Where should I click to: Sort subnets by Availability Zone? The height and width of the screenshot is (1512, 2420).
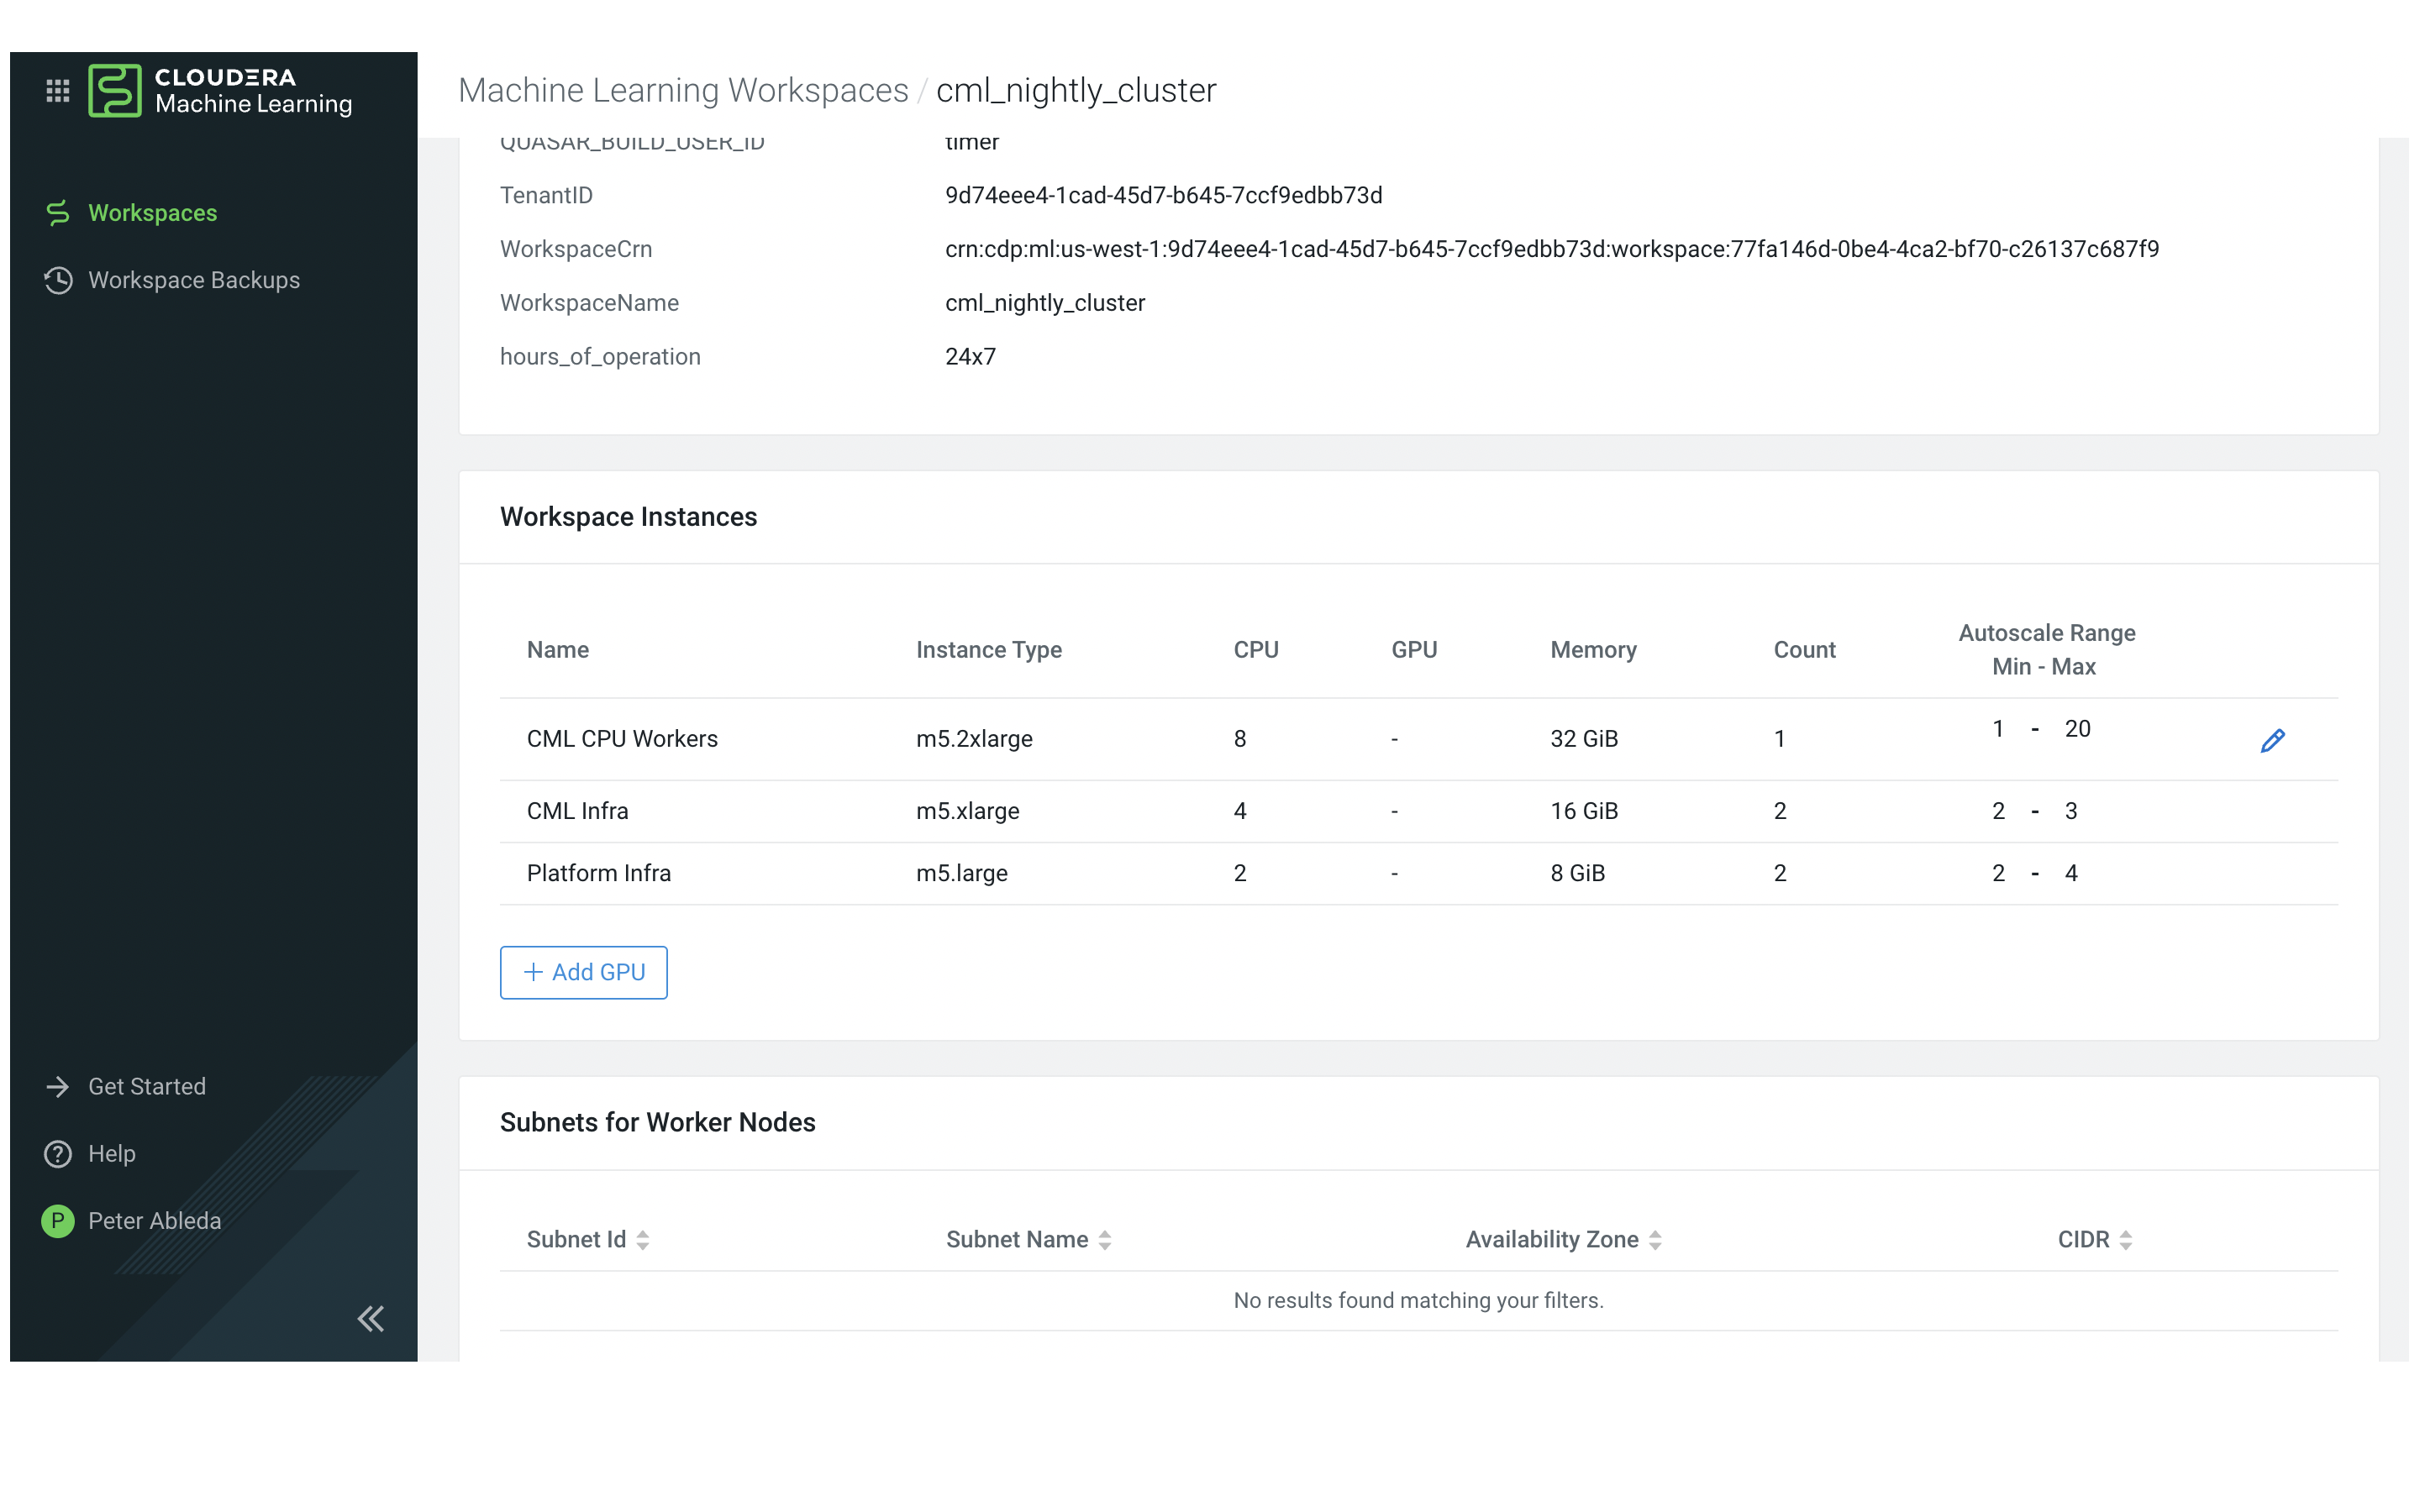click(x=1656, y=1239)
